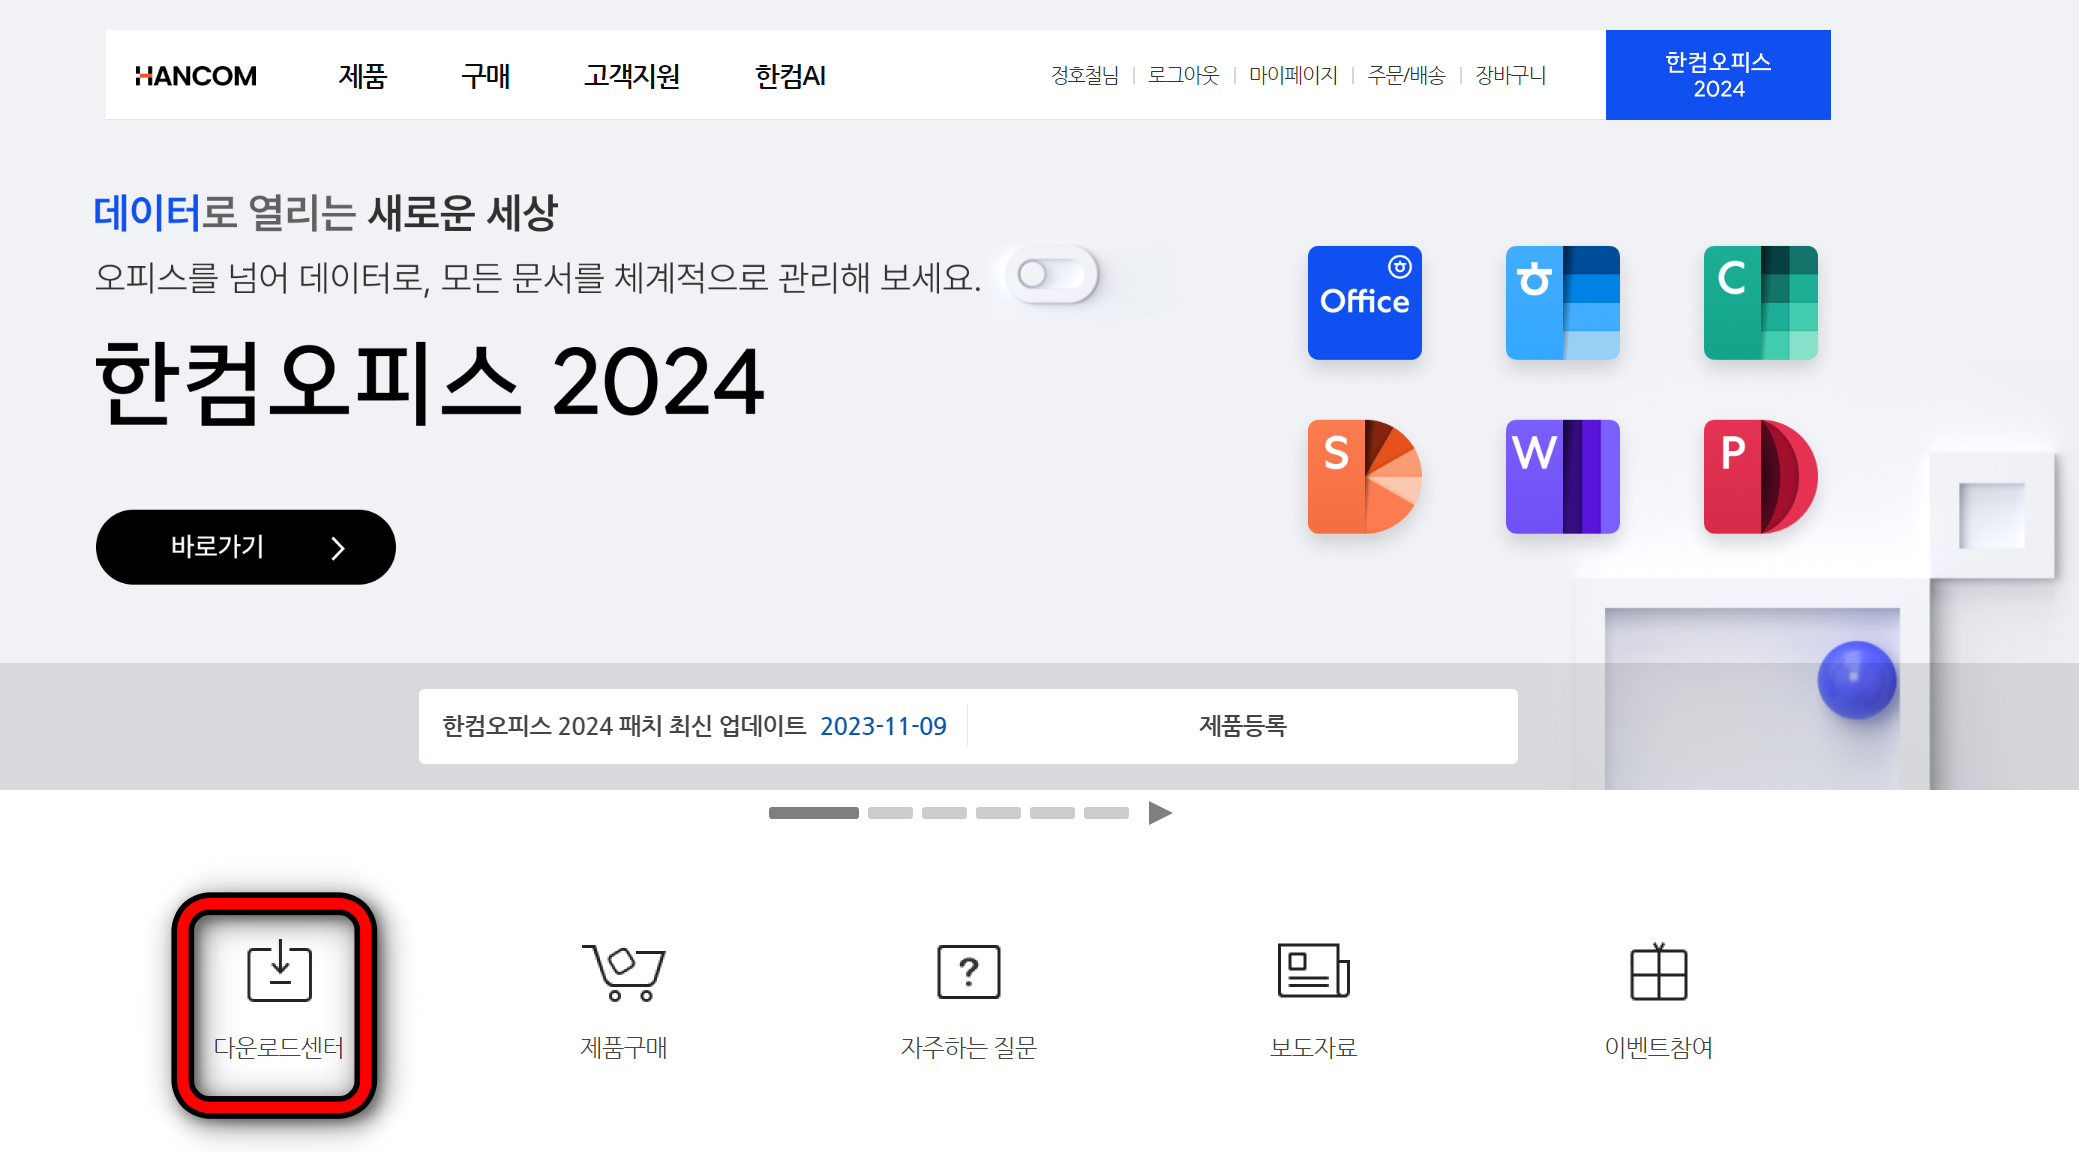Click the 바로가기 button

pos(246,547)
